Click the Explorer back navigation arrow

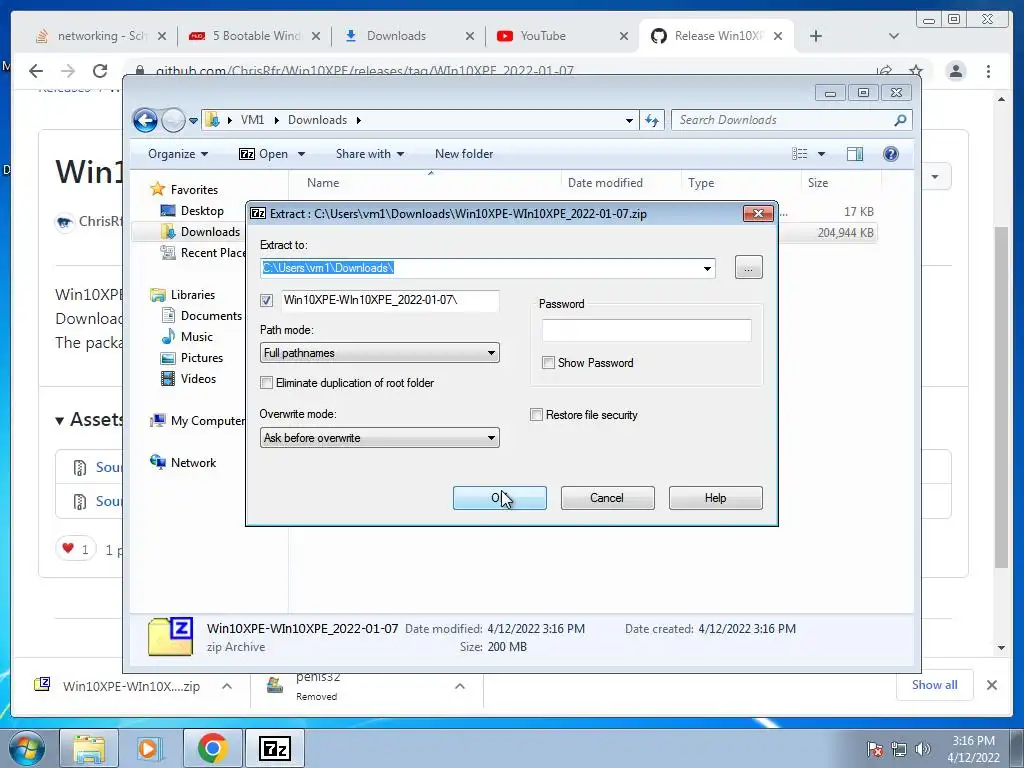(x=145, y=120)
